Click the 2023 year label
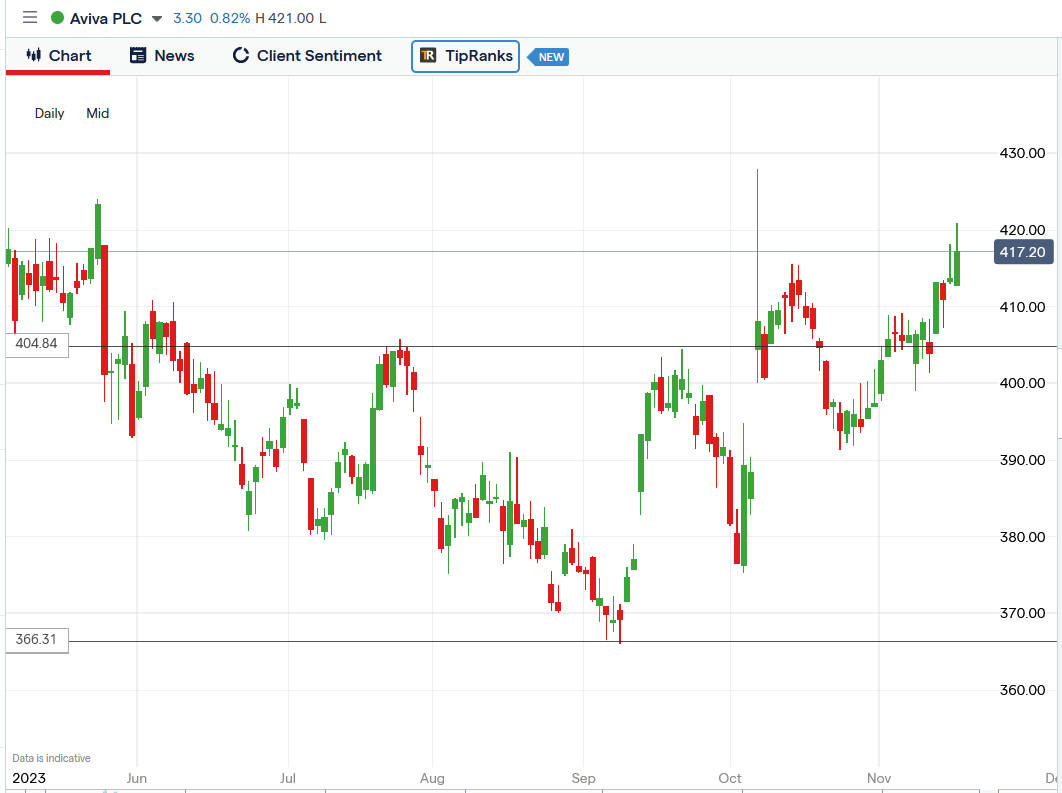The height and width of the screenshot is (793, 1062). (x=29, y=778)
